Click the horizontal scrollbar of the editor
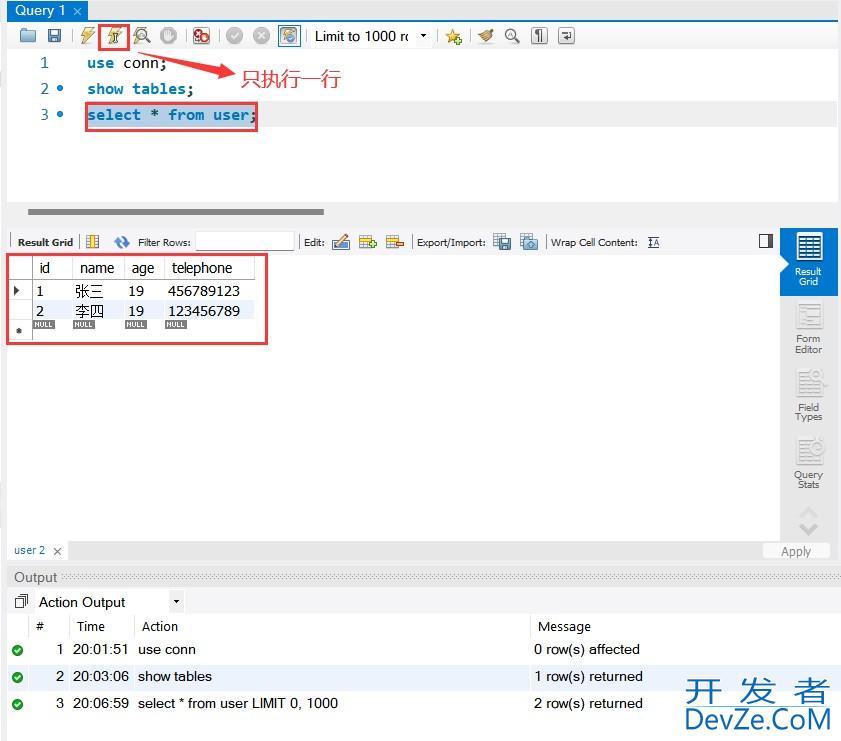 pos(176,212)
